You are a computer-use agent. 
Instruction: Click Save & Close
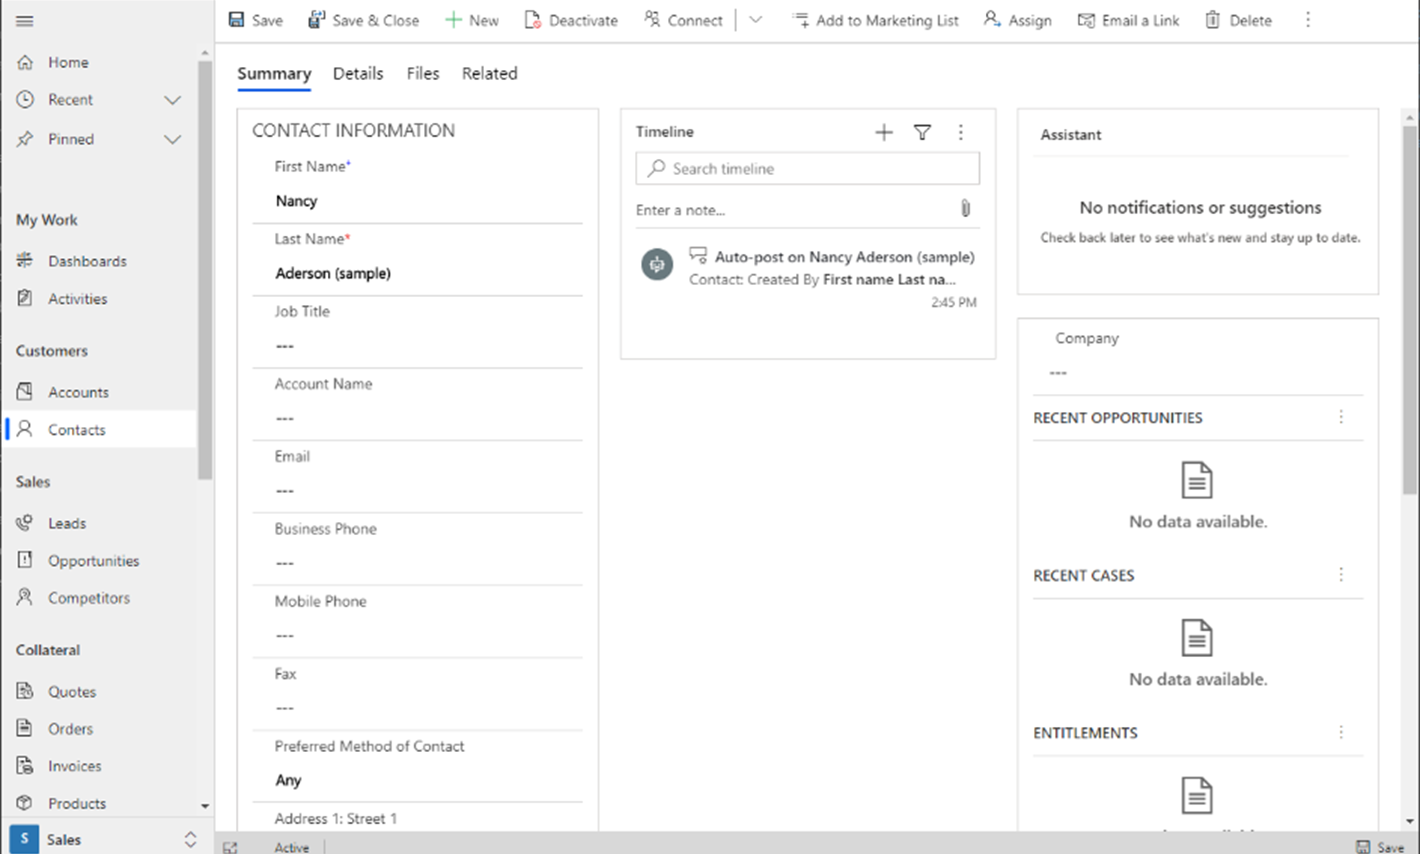coord(364,19)
